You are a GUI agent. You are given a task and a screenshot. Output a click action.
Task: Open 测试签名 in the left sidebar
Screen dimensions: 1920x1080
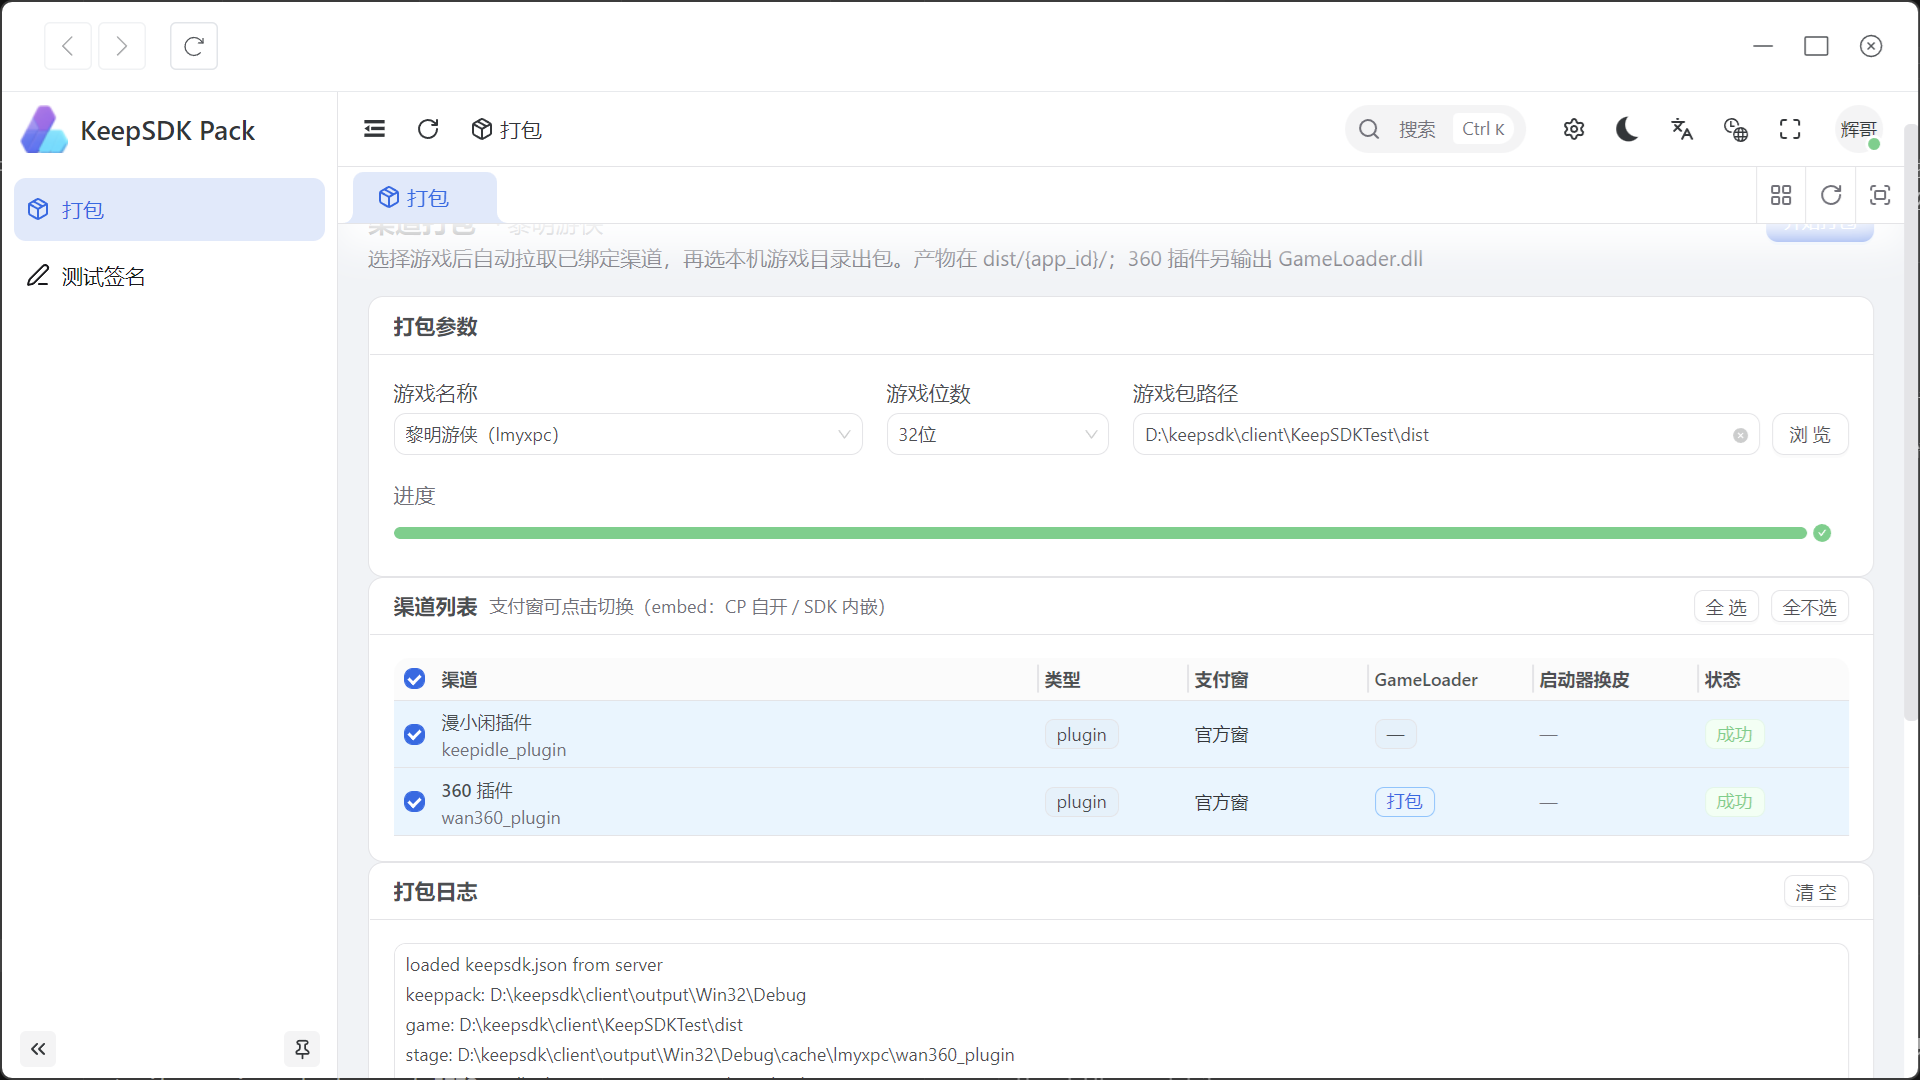click(x=169, y=276)
